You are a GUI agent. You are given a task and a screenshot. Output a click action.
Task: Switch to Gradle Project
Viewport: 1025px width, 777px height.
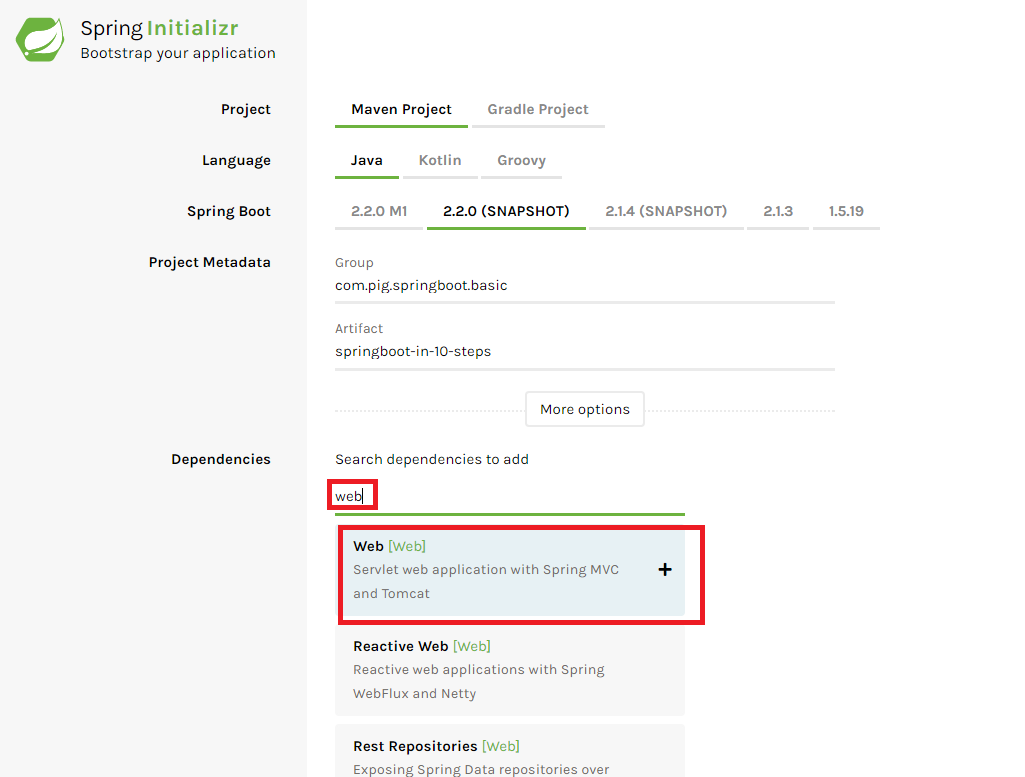[537, 108]
